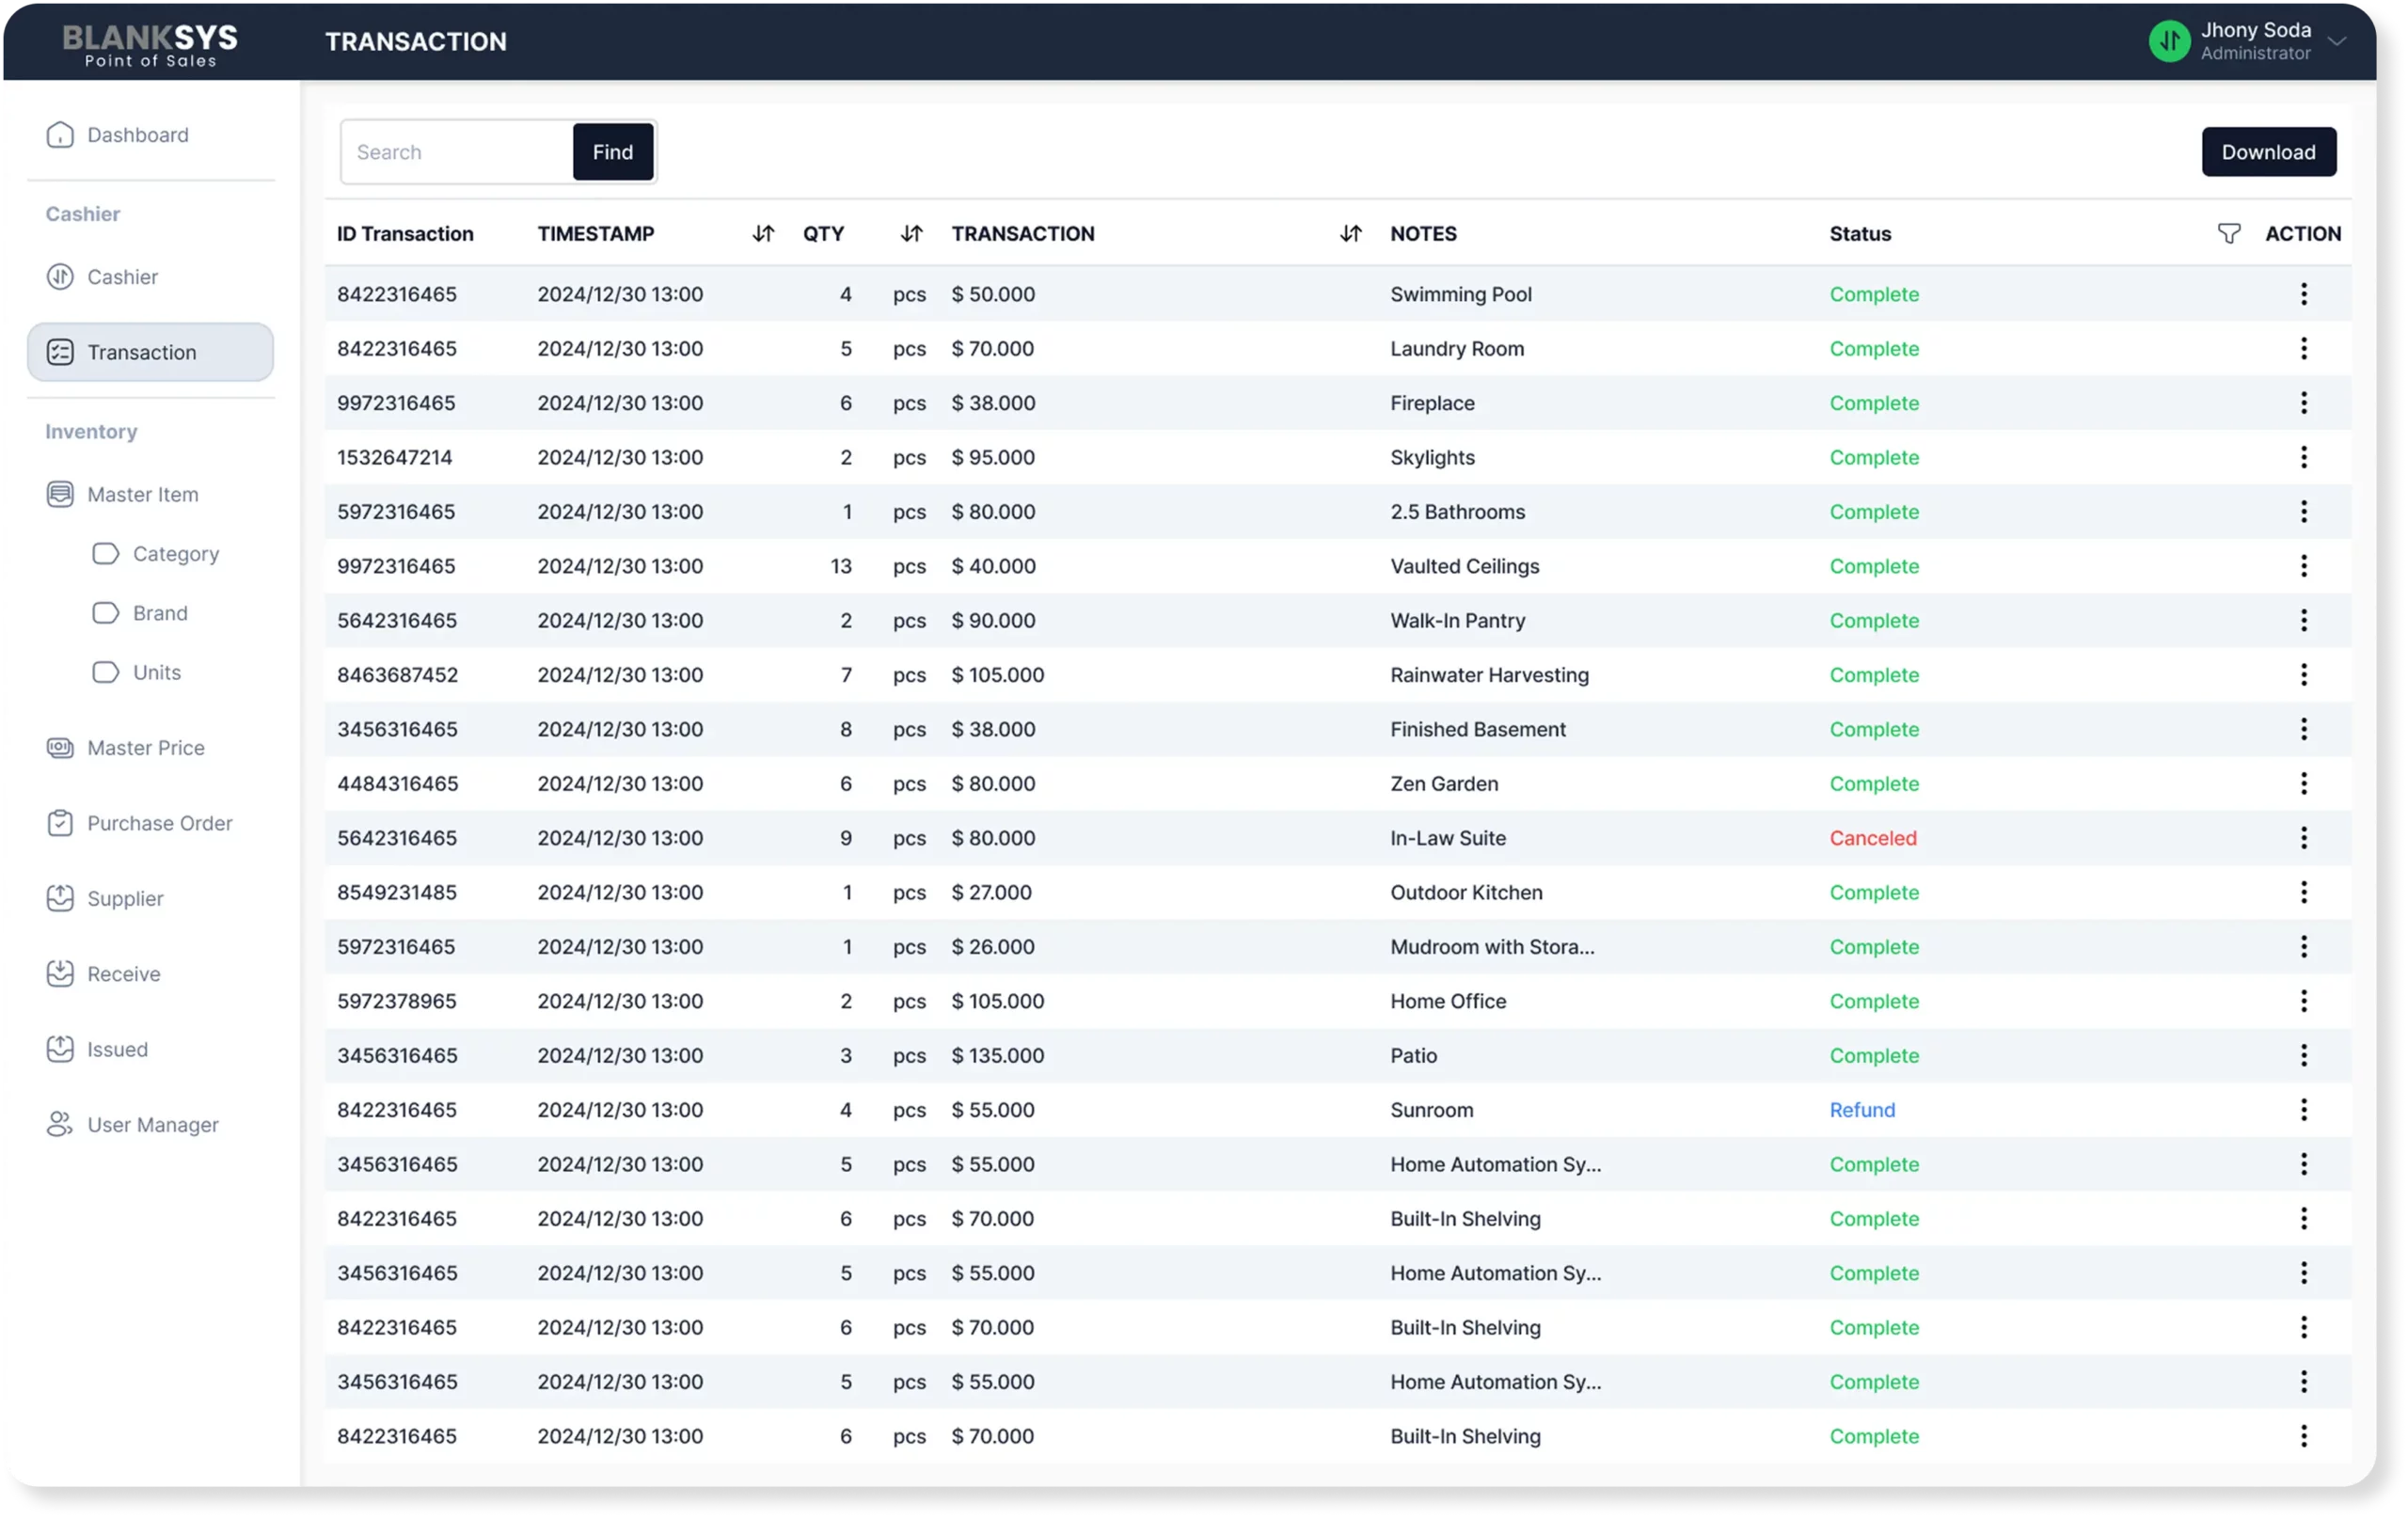Image resolution: width=2408 pixels, height=1518 pixels.
Task: Expand the Jhony Soda account dropdown chevron
Action: pos(2337,42)
